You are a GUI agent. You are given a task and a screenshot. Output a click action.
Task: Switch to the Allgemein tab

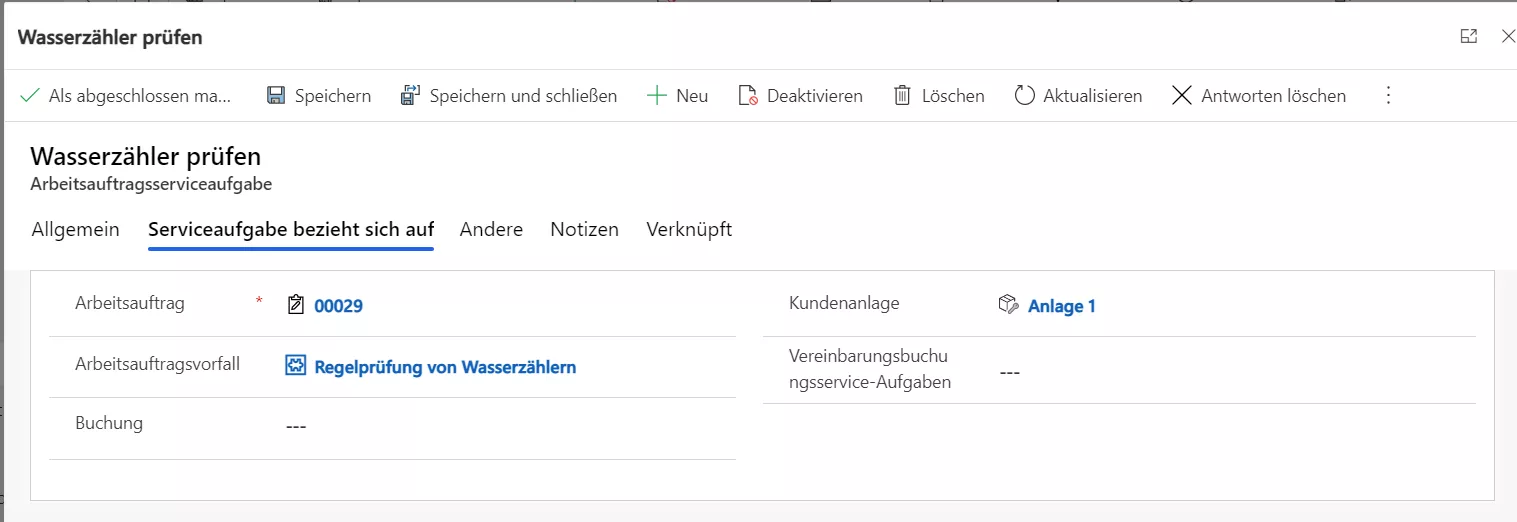(76, 229)
